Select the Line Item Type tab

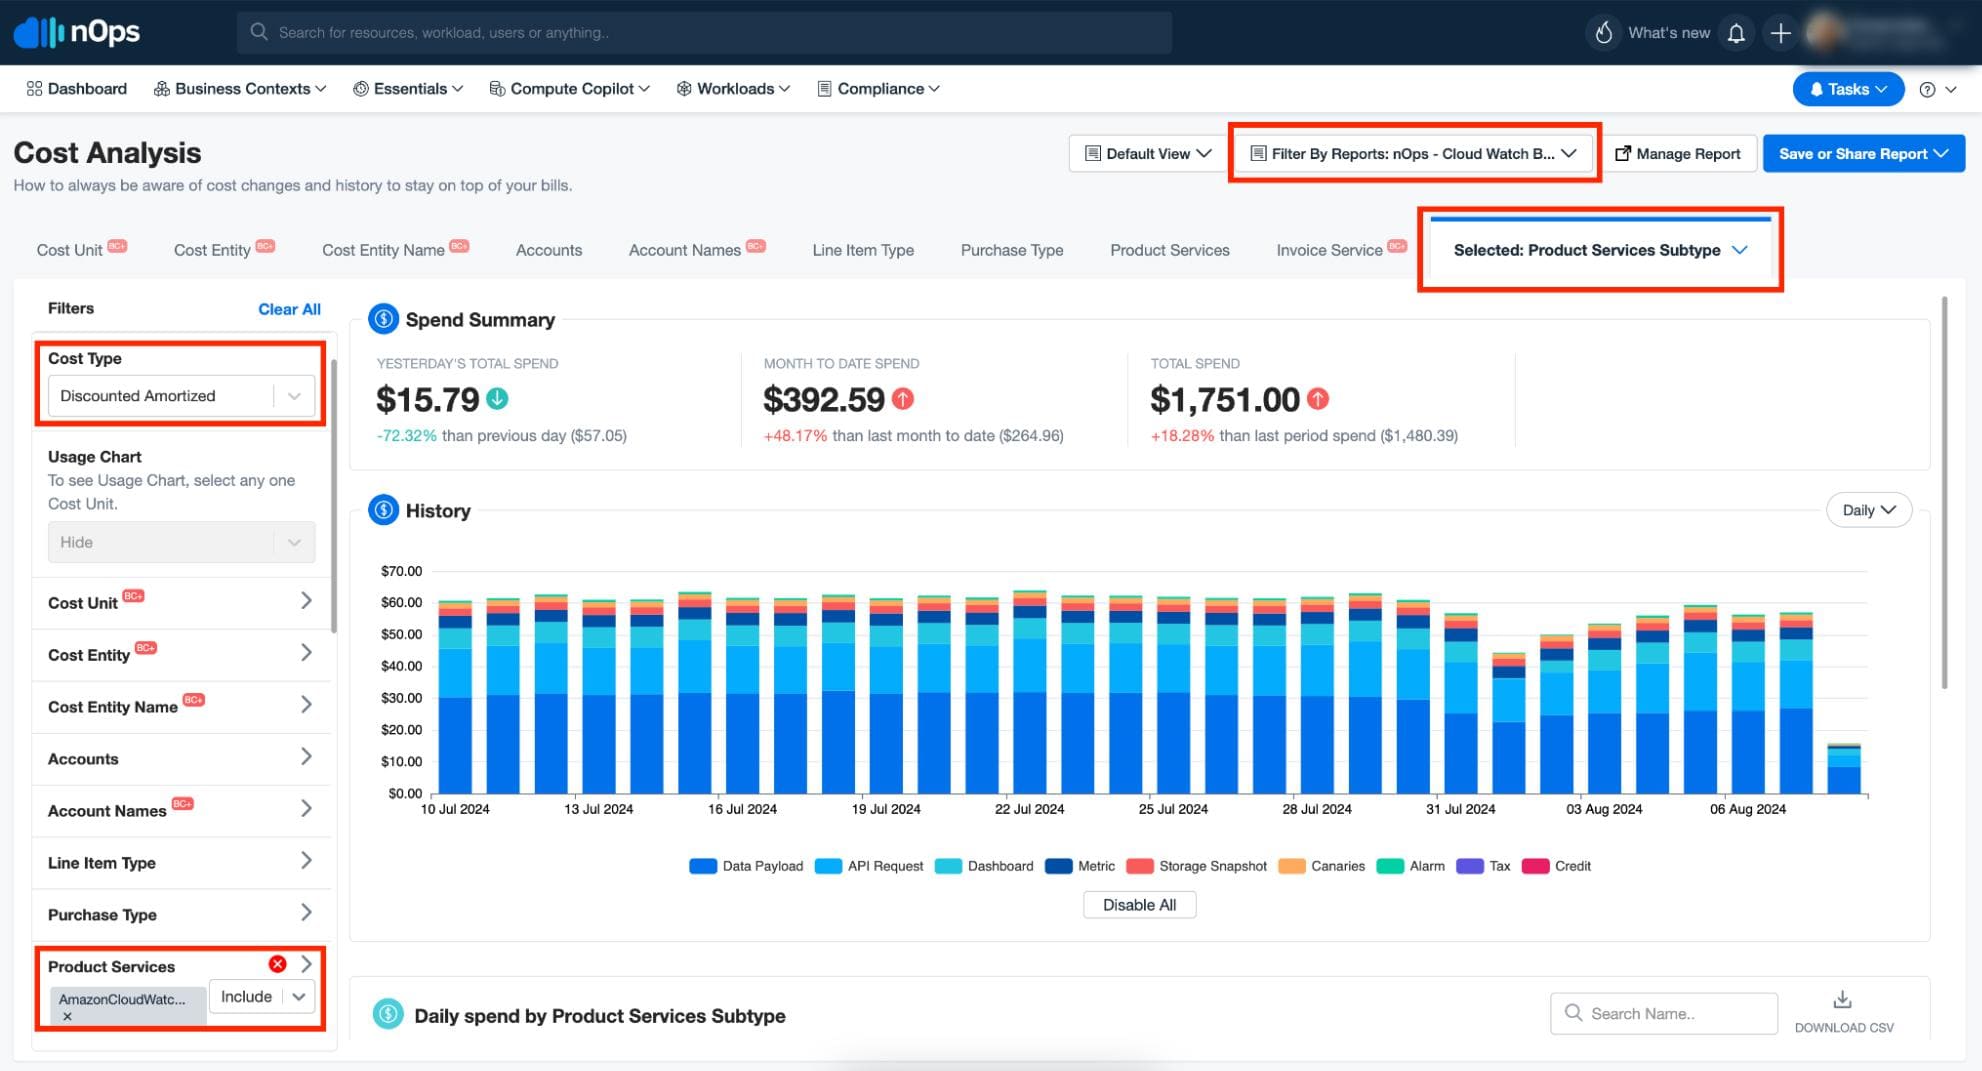(x=862, y=250)
